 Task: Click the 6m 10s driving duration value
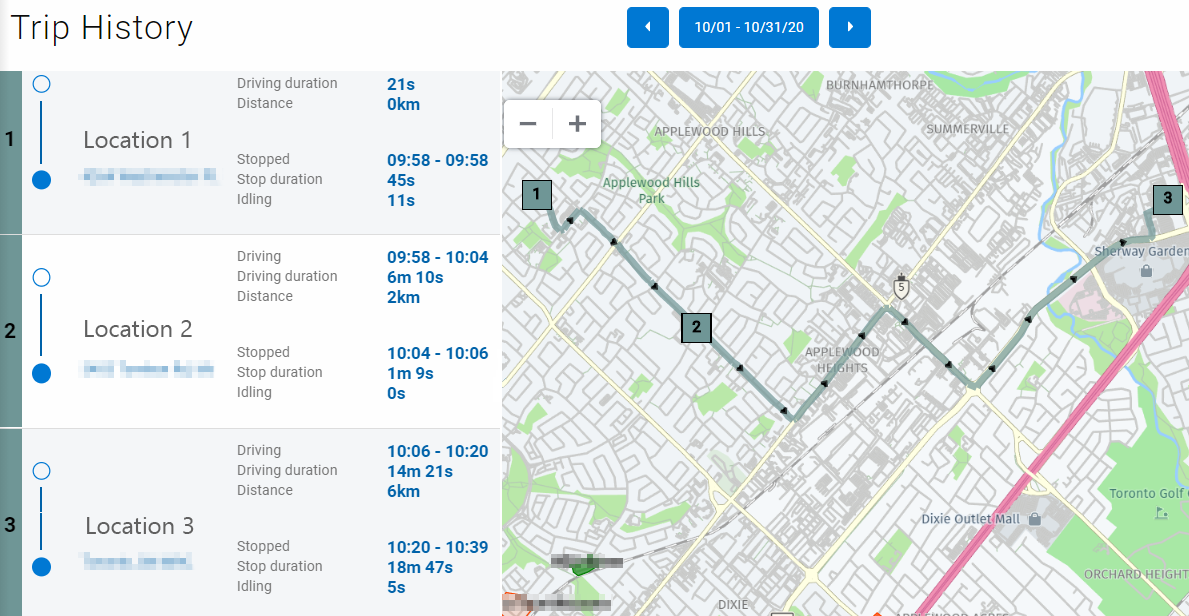(x=415, y=277)
